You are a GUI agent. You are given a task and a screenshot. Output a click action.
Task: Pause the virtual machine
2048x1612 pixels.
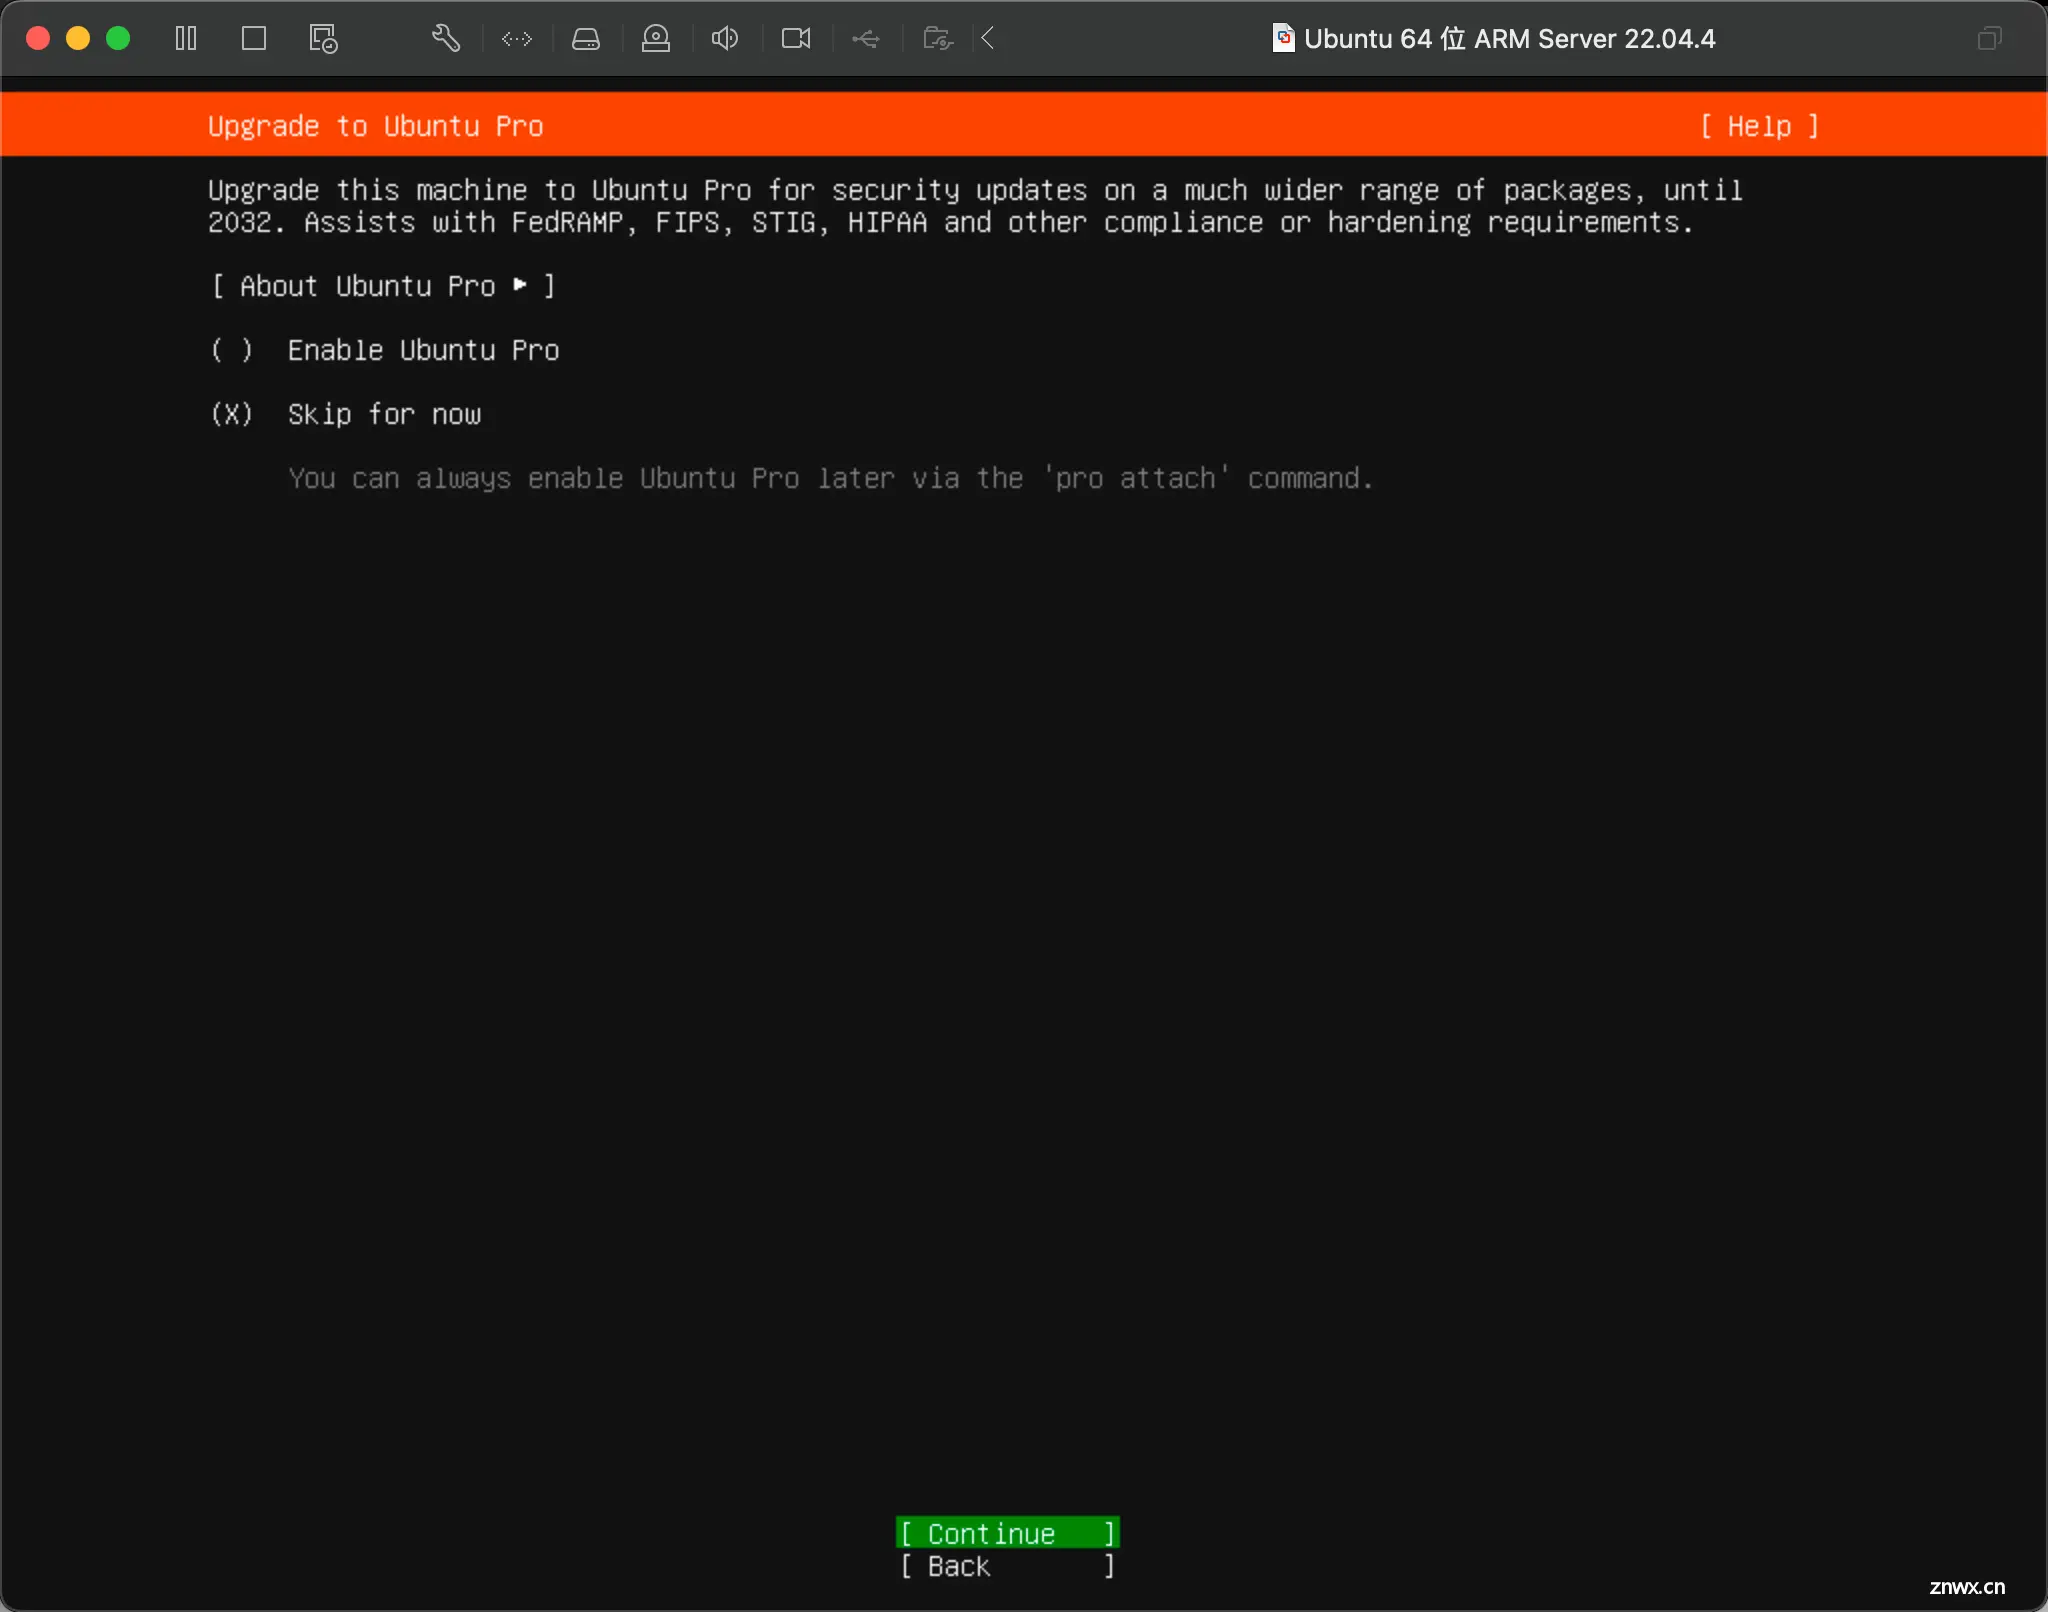click(x=186, y=39)
